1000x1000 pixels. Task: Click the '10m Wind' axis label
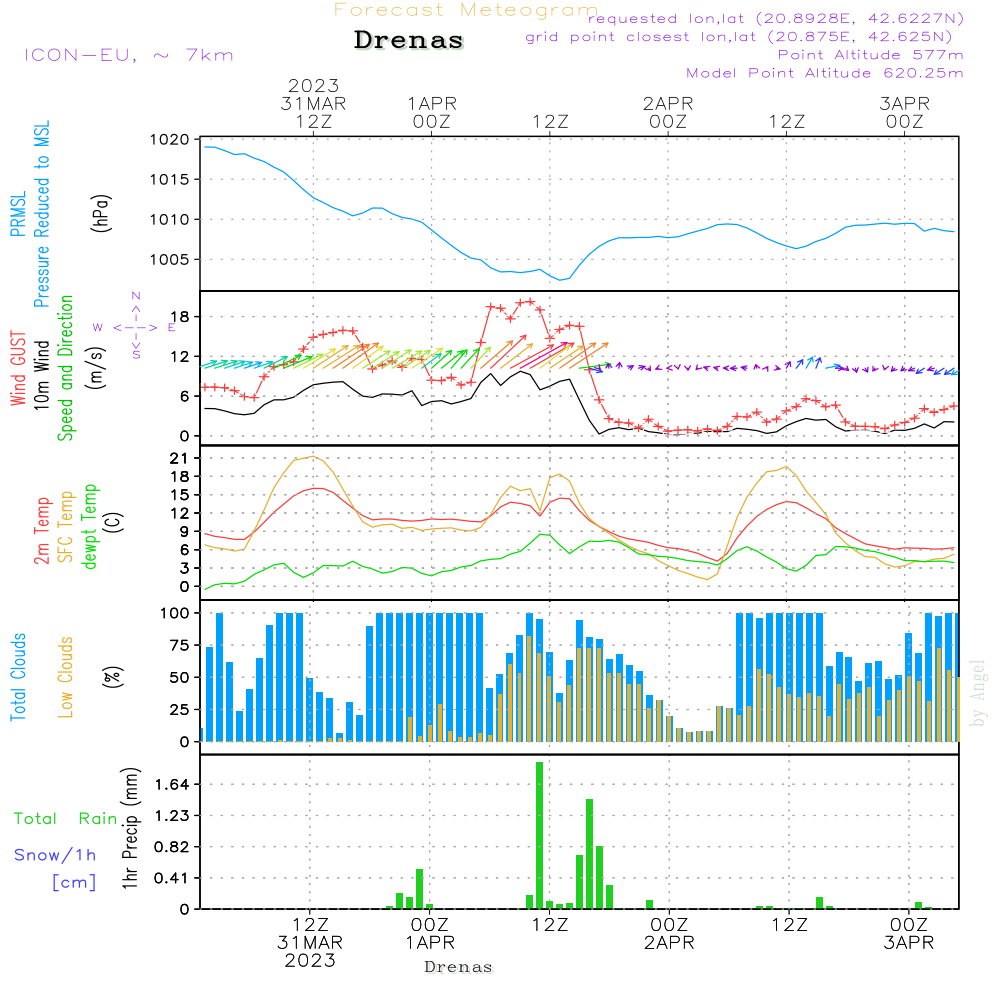click(x=41, y=375)
